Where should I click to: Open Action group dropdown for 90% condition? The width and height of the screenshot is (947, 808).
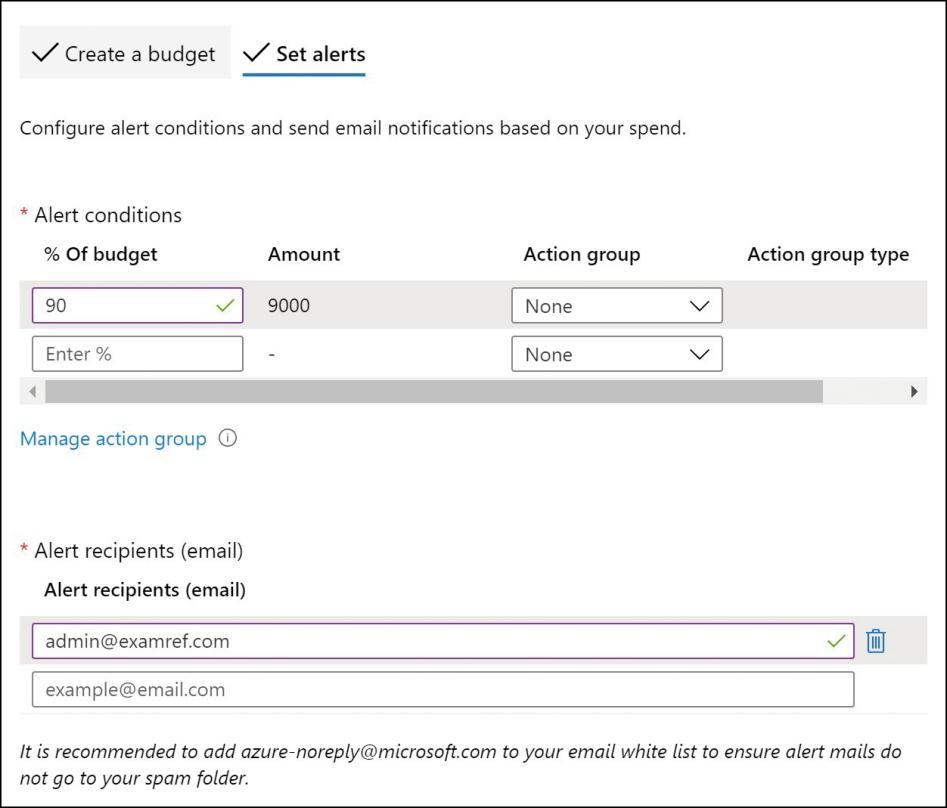(x=617, y=306)
